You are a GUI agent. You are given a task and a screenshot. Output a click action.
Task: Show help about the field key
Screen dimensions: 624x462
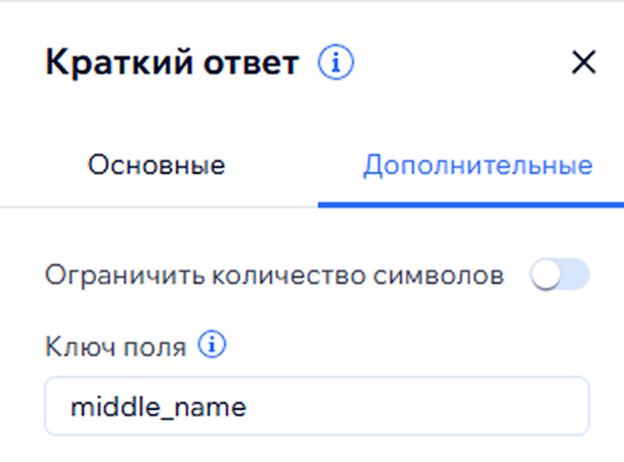(x=212, y=346)
